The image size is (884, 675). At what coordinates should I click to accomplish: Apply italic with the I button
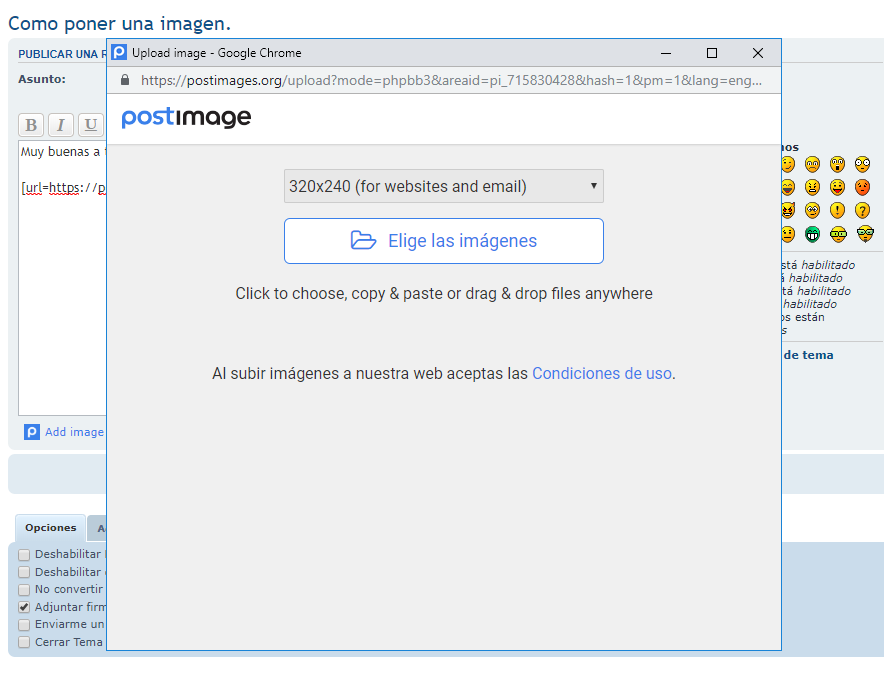coord(60,125)
